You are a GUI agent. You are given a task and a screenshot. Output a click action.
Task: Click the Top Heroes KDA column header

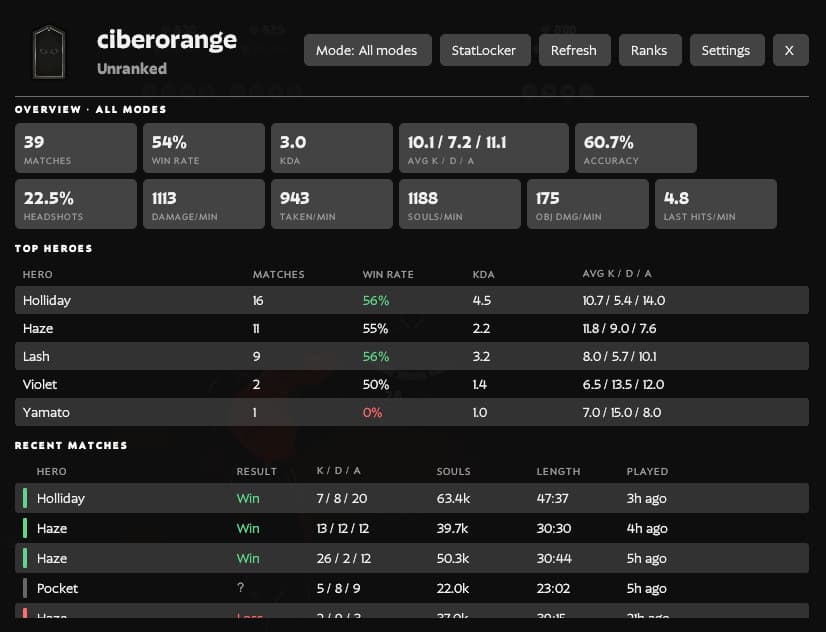(x=484, y=274)
